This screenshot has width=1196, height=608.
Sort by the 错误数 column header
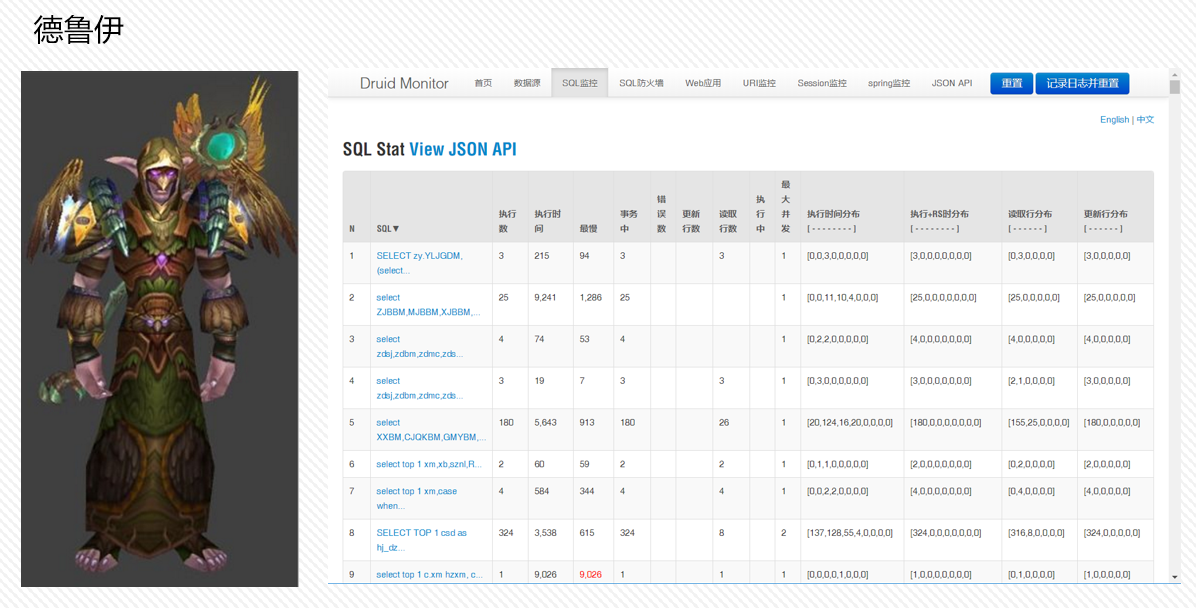coord(661,214)
